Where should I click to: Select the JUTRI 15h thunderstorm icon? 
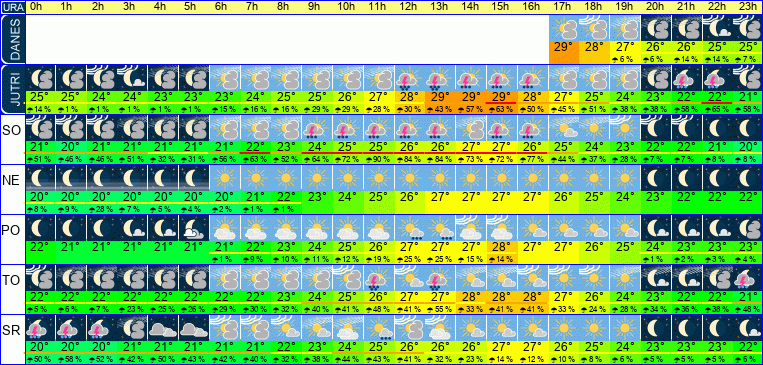[502, 78]
